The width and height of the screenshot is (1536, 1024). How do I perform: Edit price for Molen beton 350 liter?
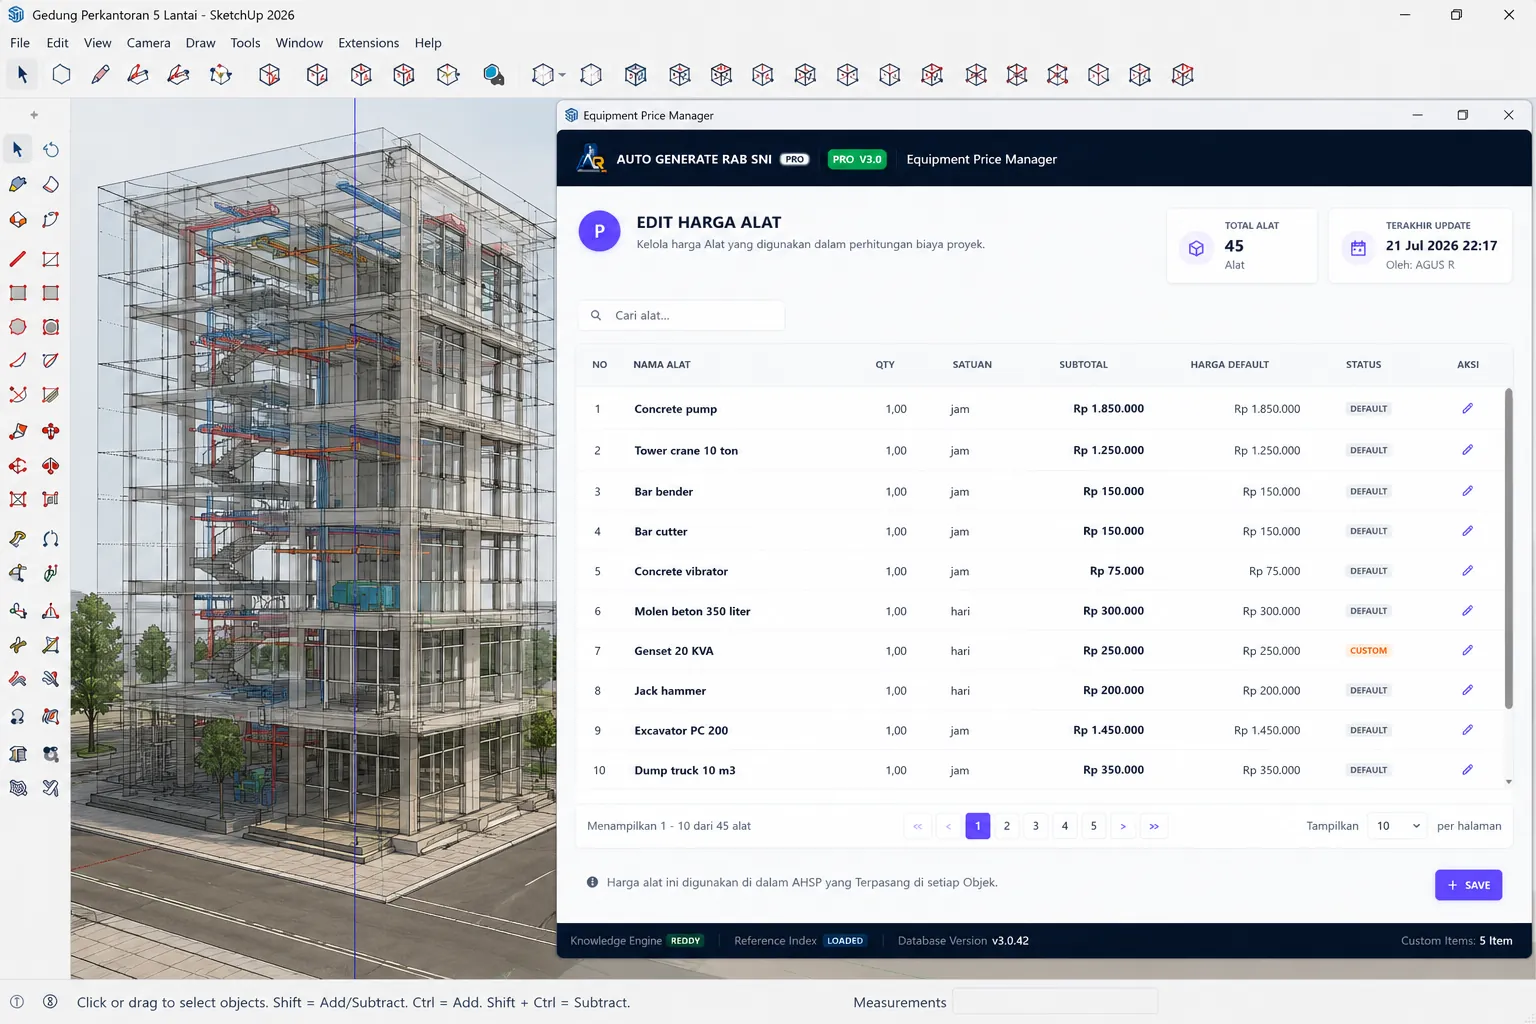(1467, 610)
